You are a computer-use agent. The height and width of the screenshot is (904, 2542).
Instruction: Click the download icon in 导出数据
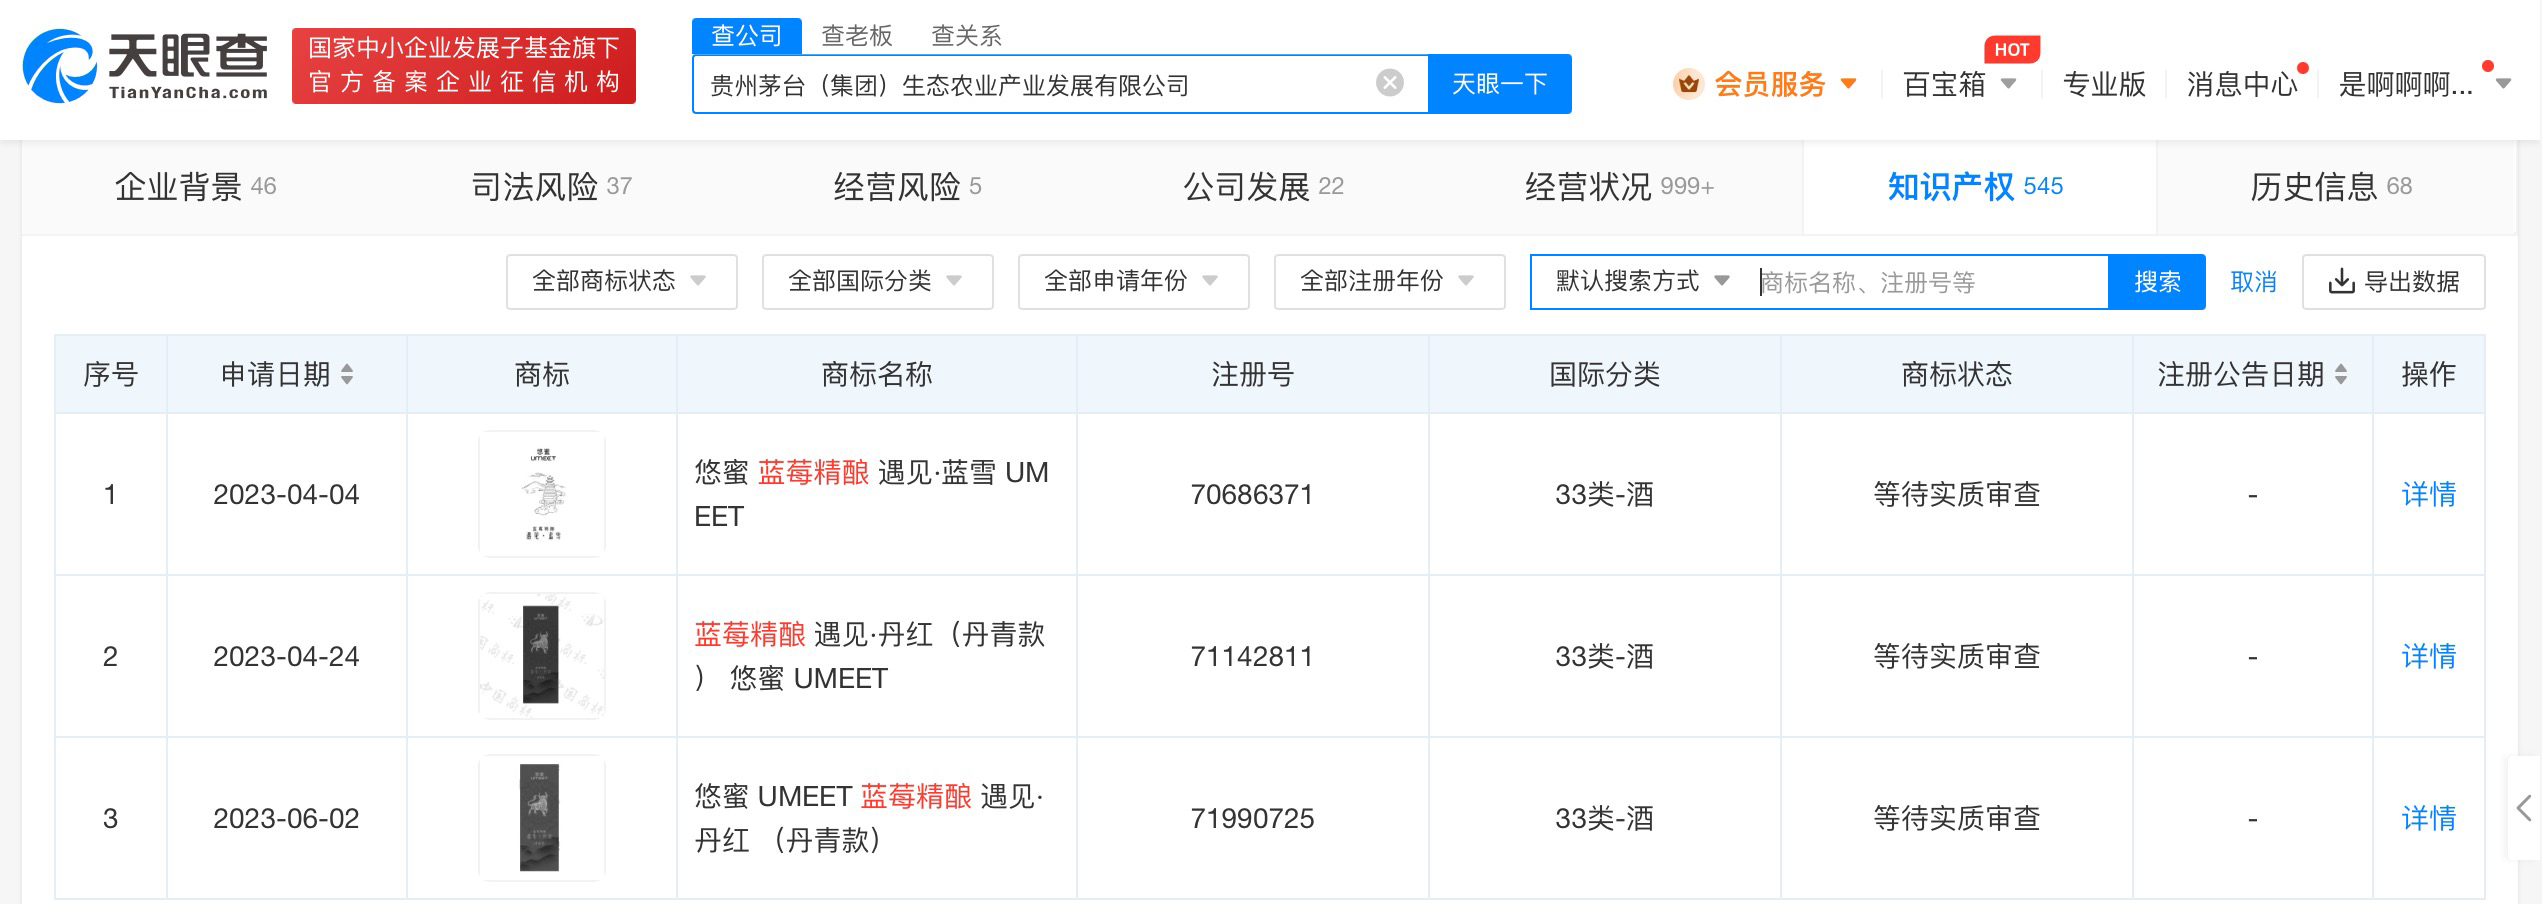click(2341, 282)
